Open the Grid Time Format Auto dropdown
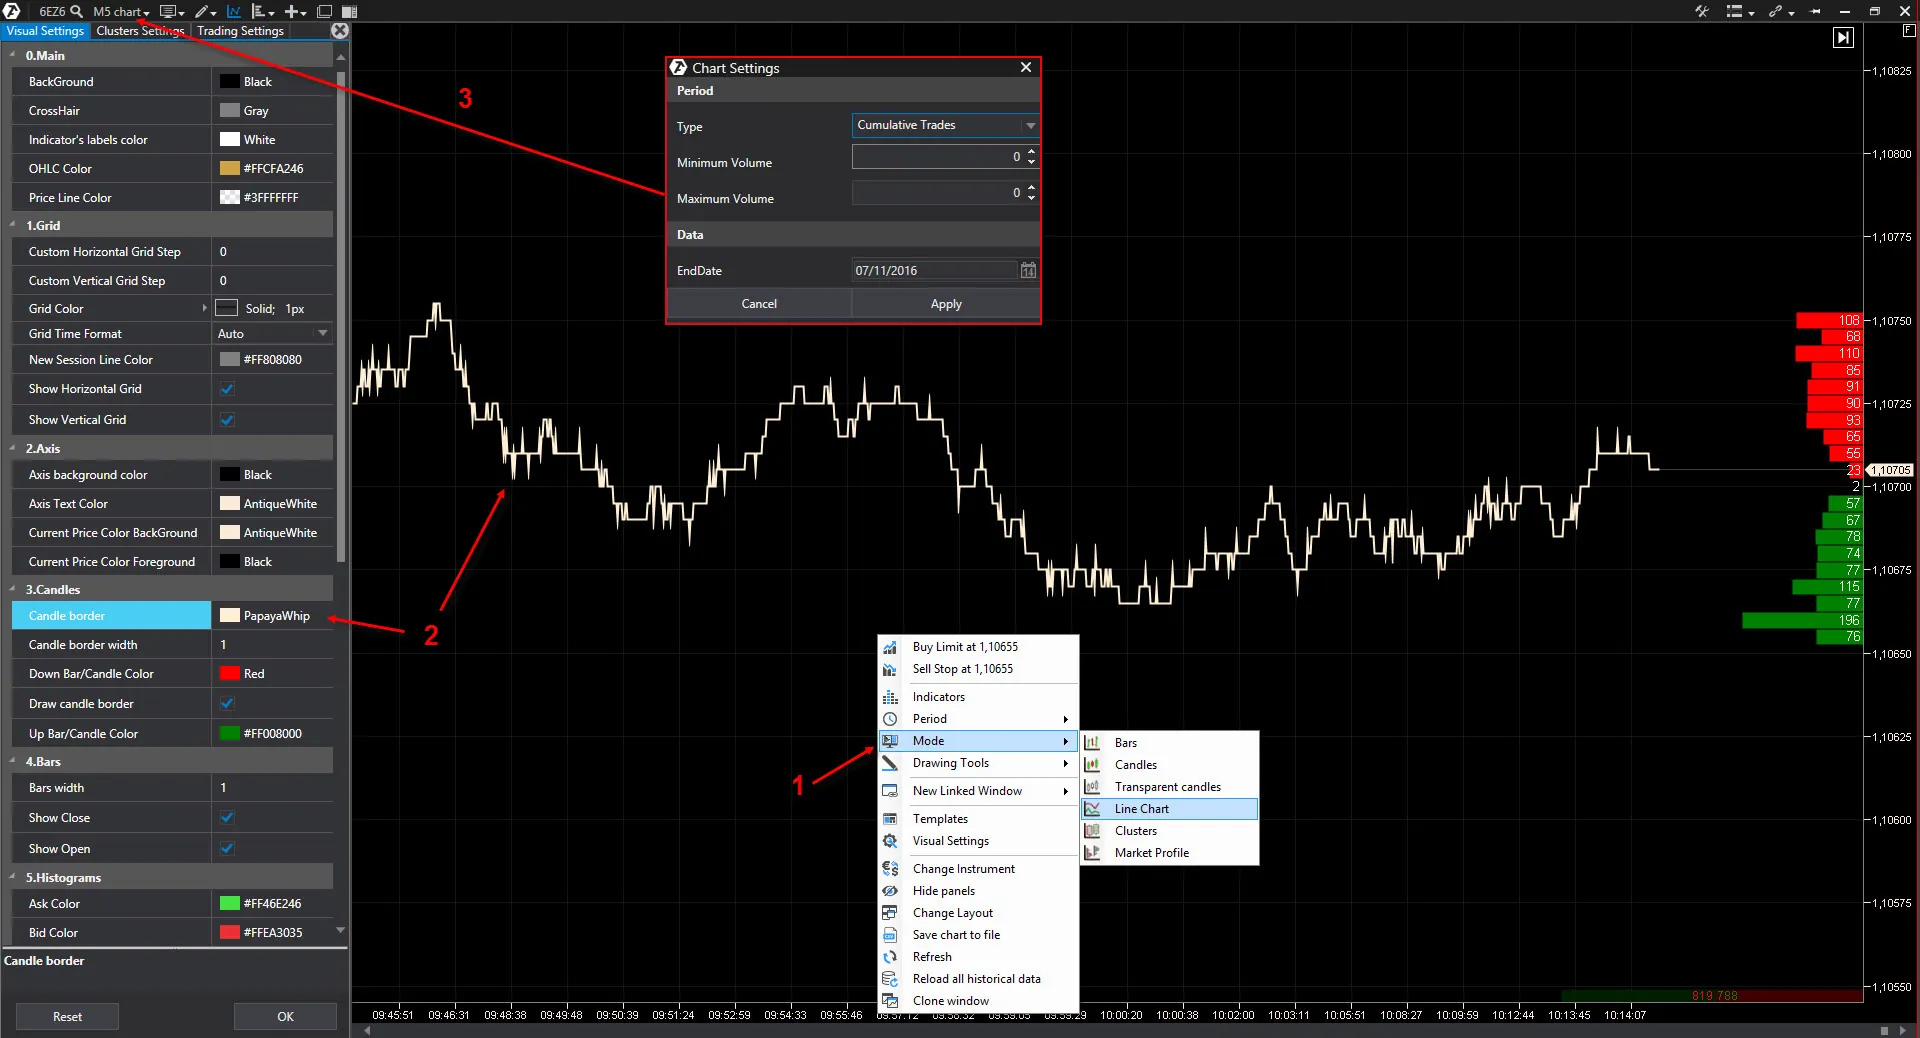The width and height of the screenshot is (1920, 1038). tap(272, 334)
